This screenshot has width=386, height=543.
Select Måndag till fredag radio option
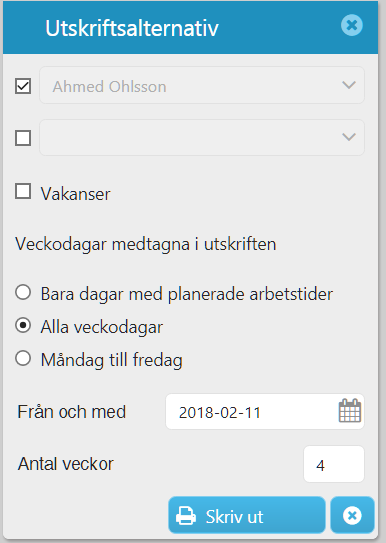pos(23,358)
